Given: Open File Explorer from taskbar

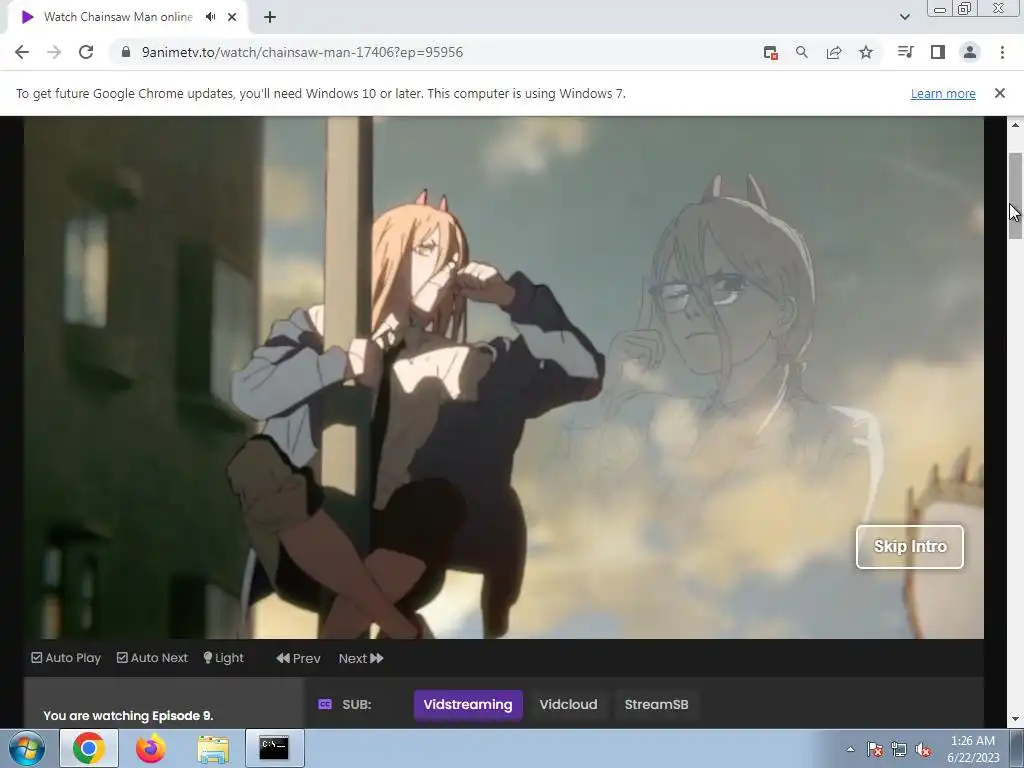Looking at the screenshot, I should tap(213, 748).
